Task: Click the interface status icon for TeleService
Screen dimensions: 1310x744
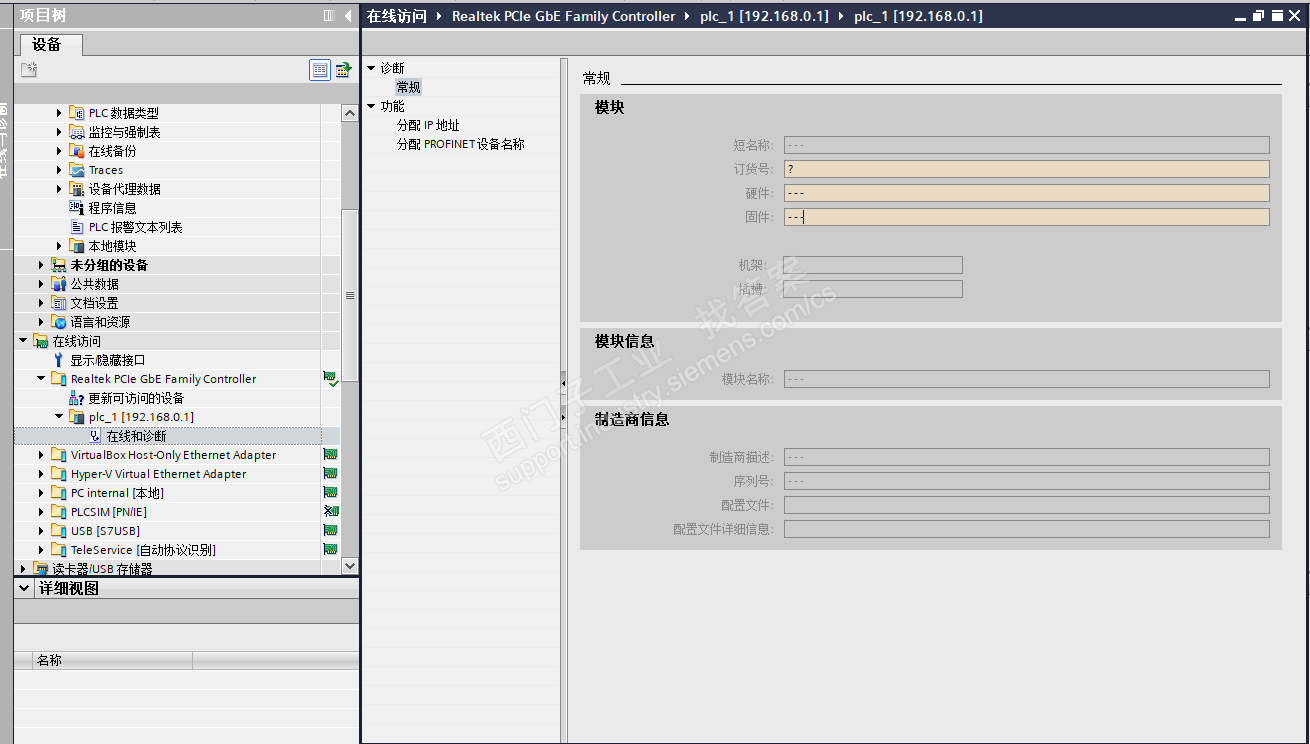Action: 330,550
